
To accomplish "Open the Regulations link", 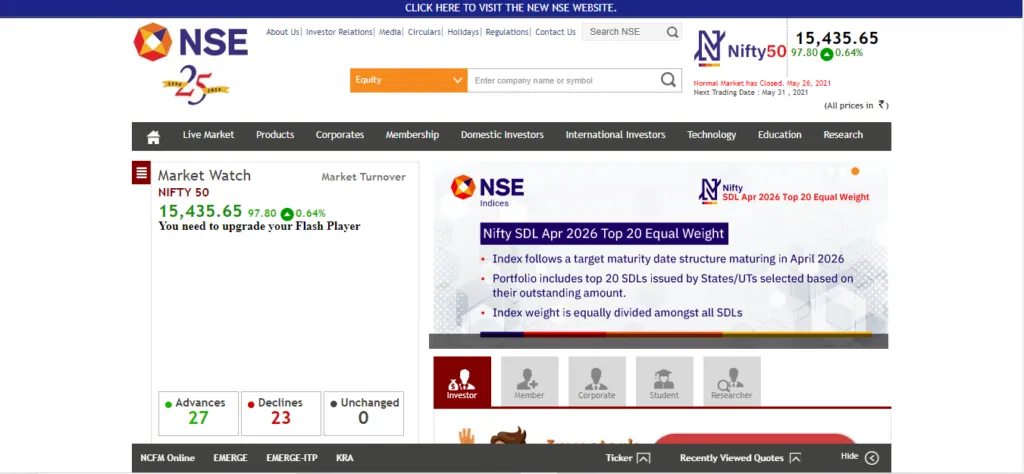I will (x=507, y=32).
